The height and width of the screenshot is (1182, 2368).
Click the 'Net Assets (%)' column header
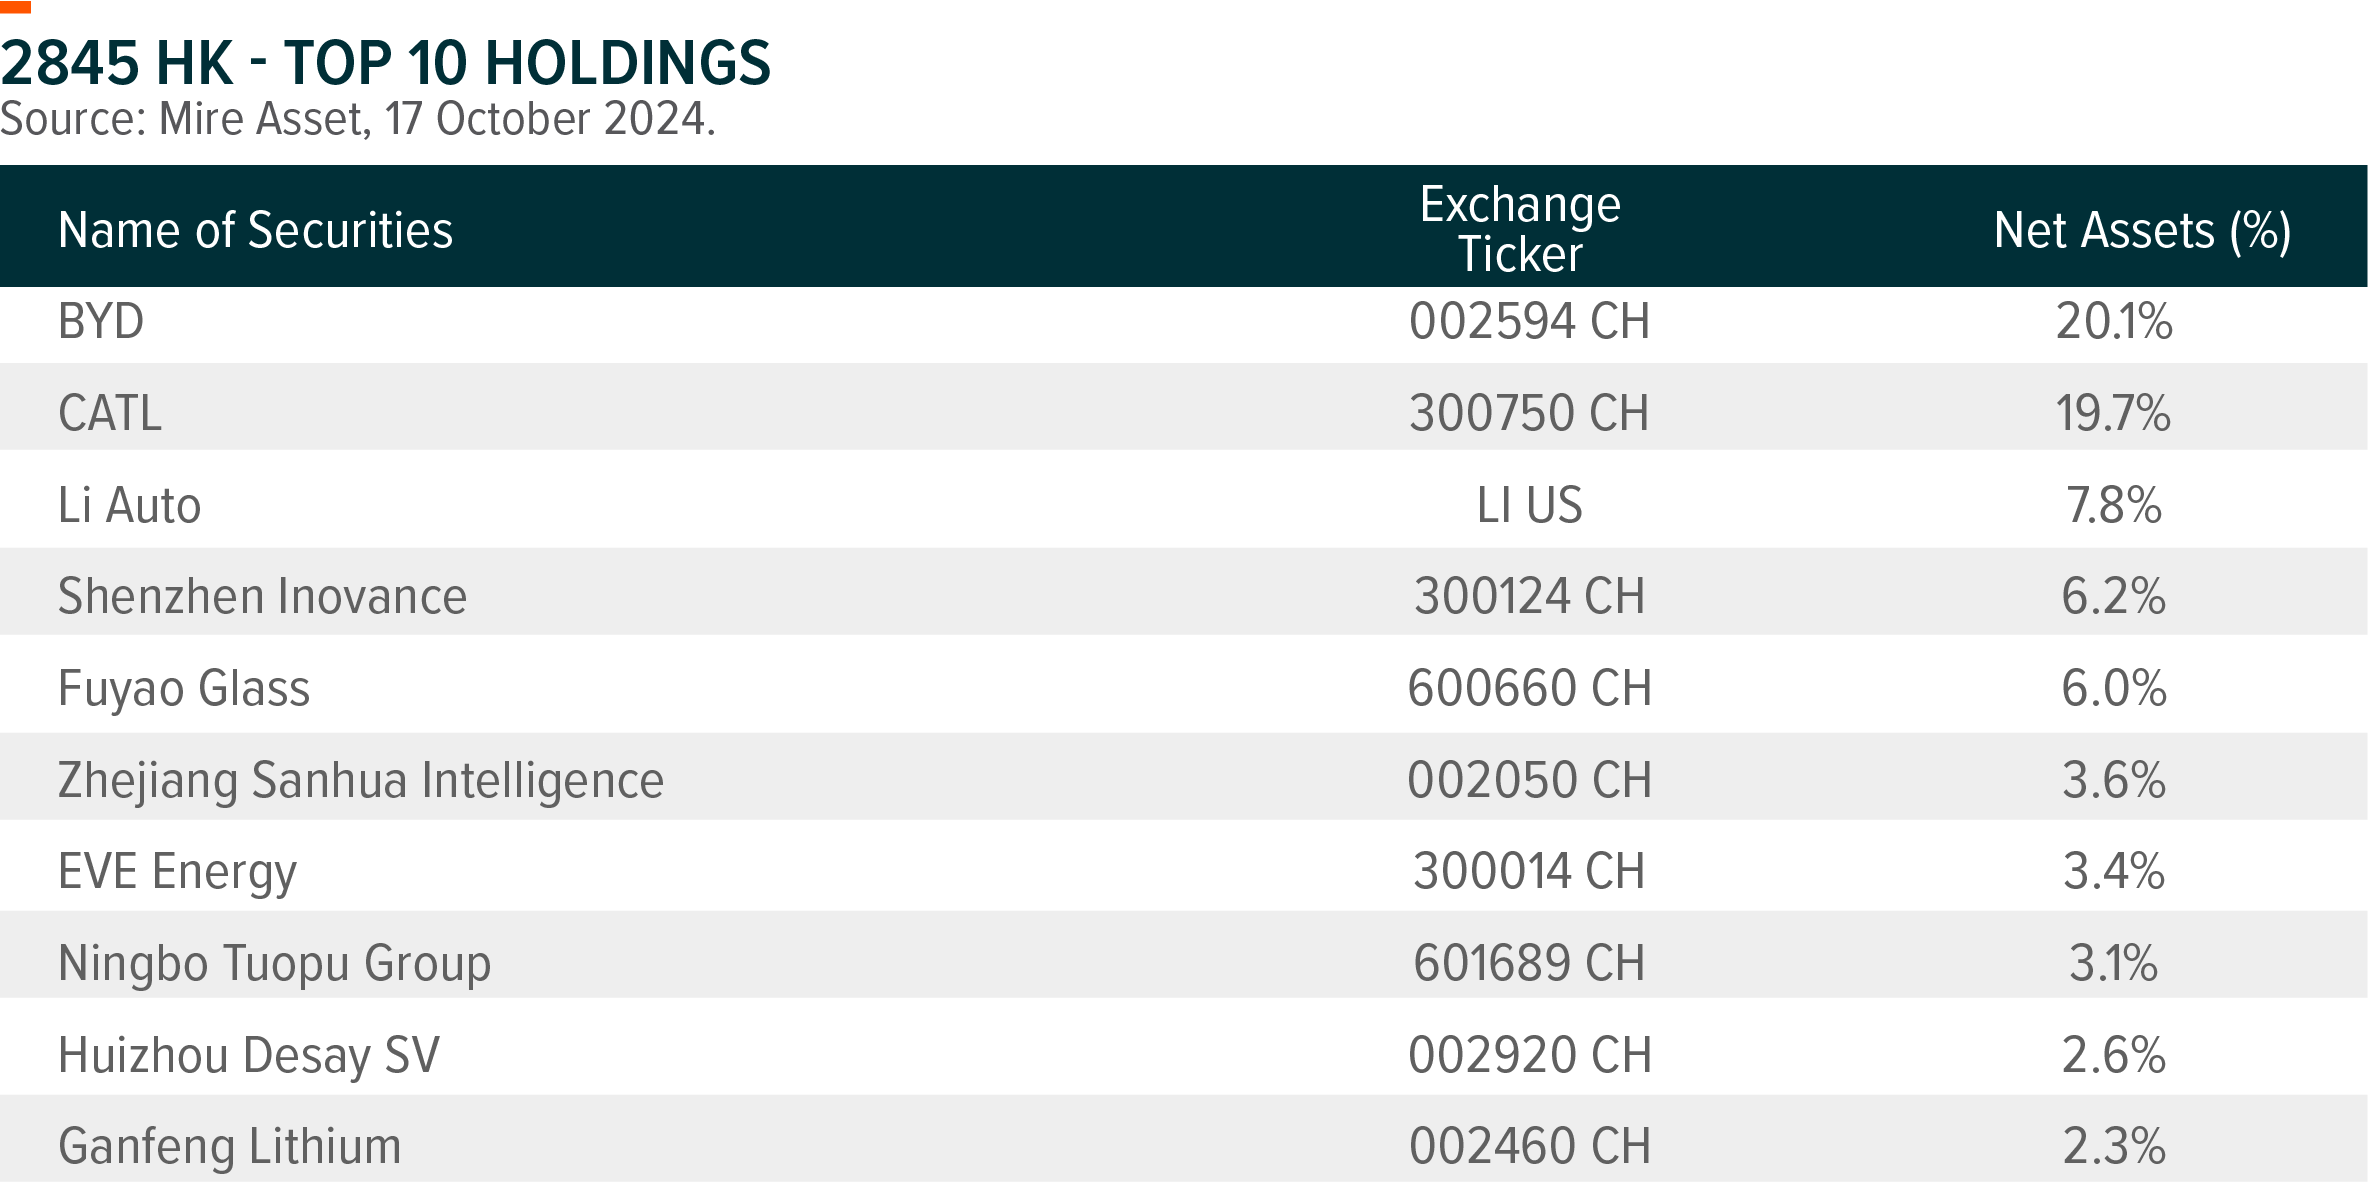2142,231
